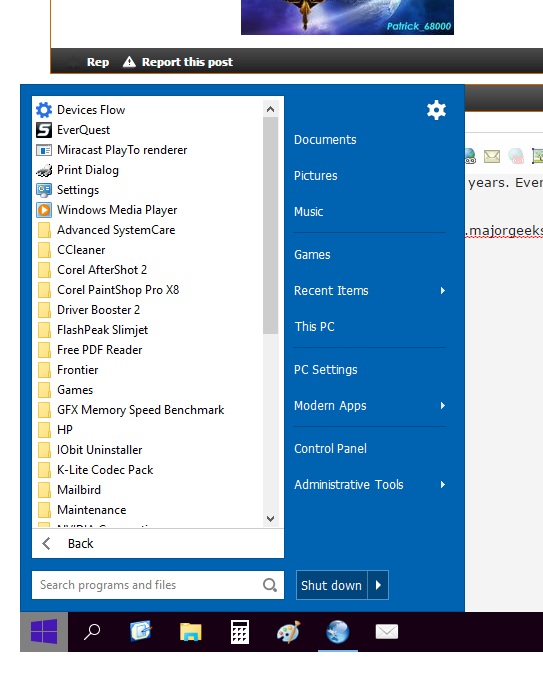Expand the Recent Items submenu arrow

[x=443, y=291]
